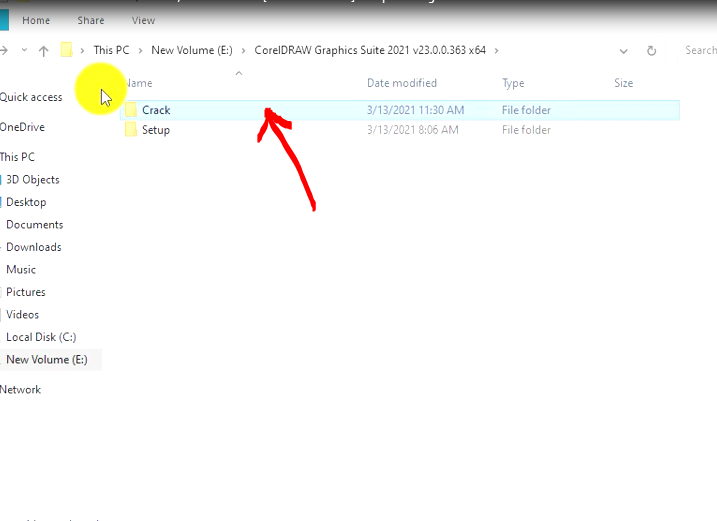Open Music in sidebar
The height and width of the screenshot is (521, 717).
pos(21,269)
